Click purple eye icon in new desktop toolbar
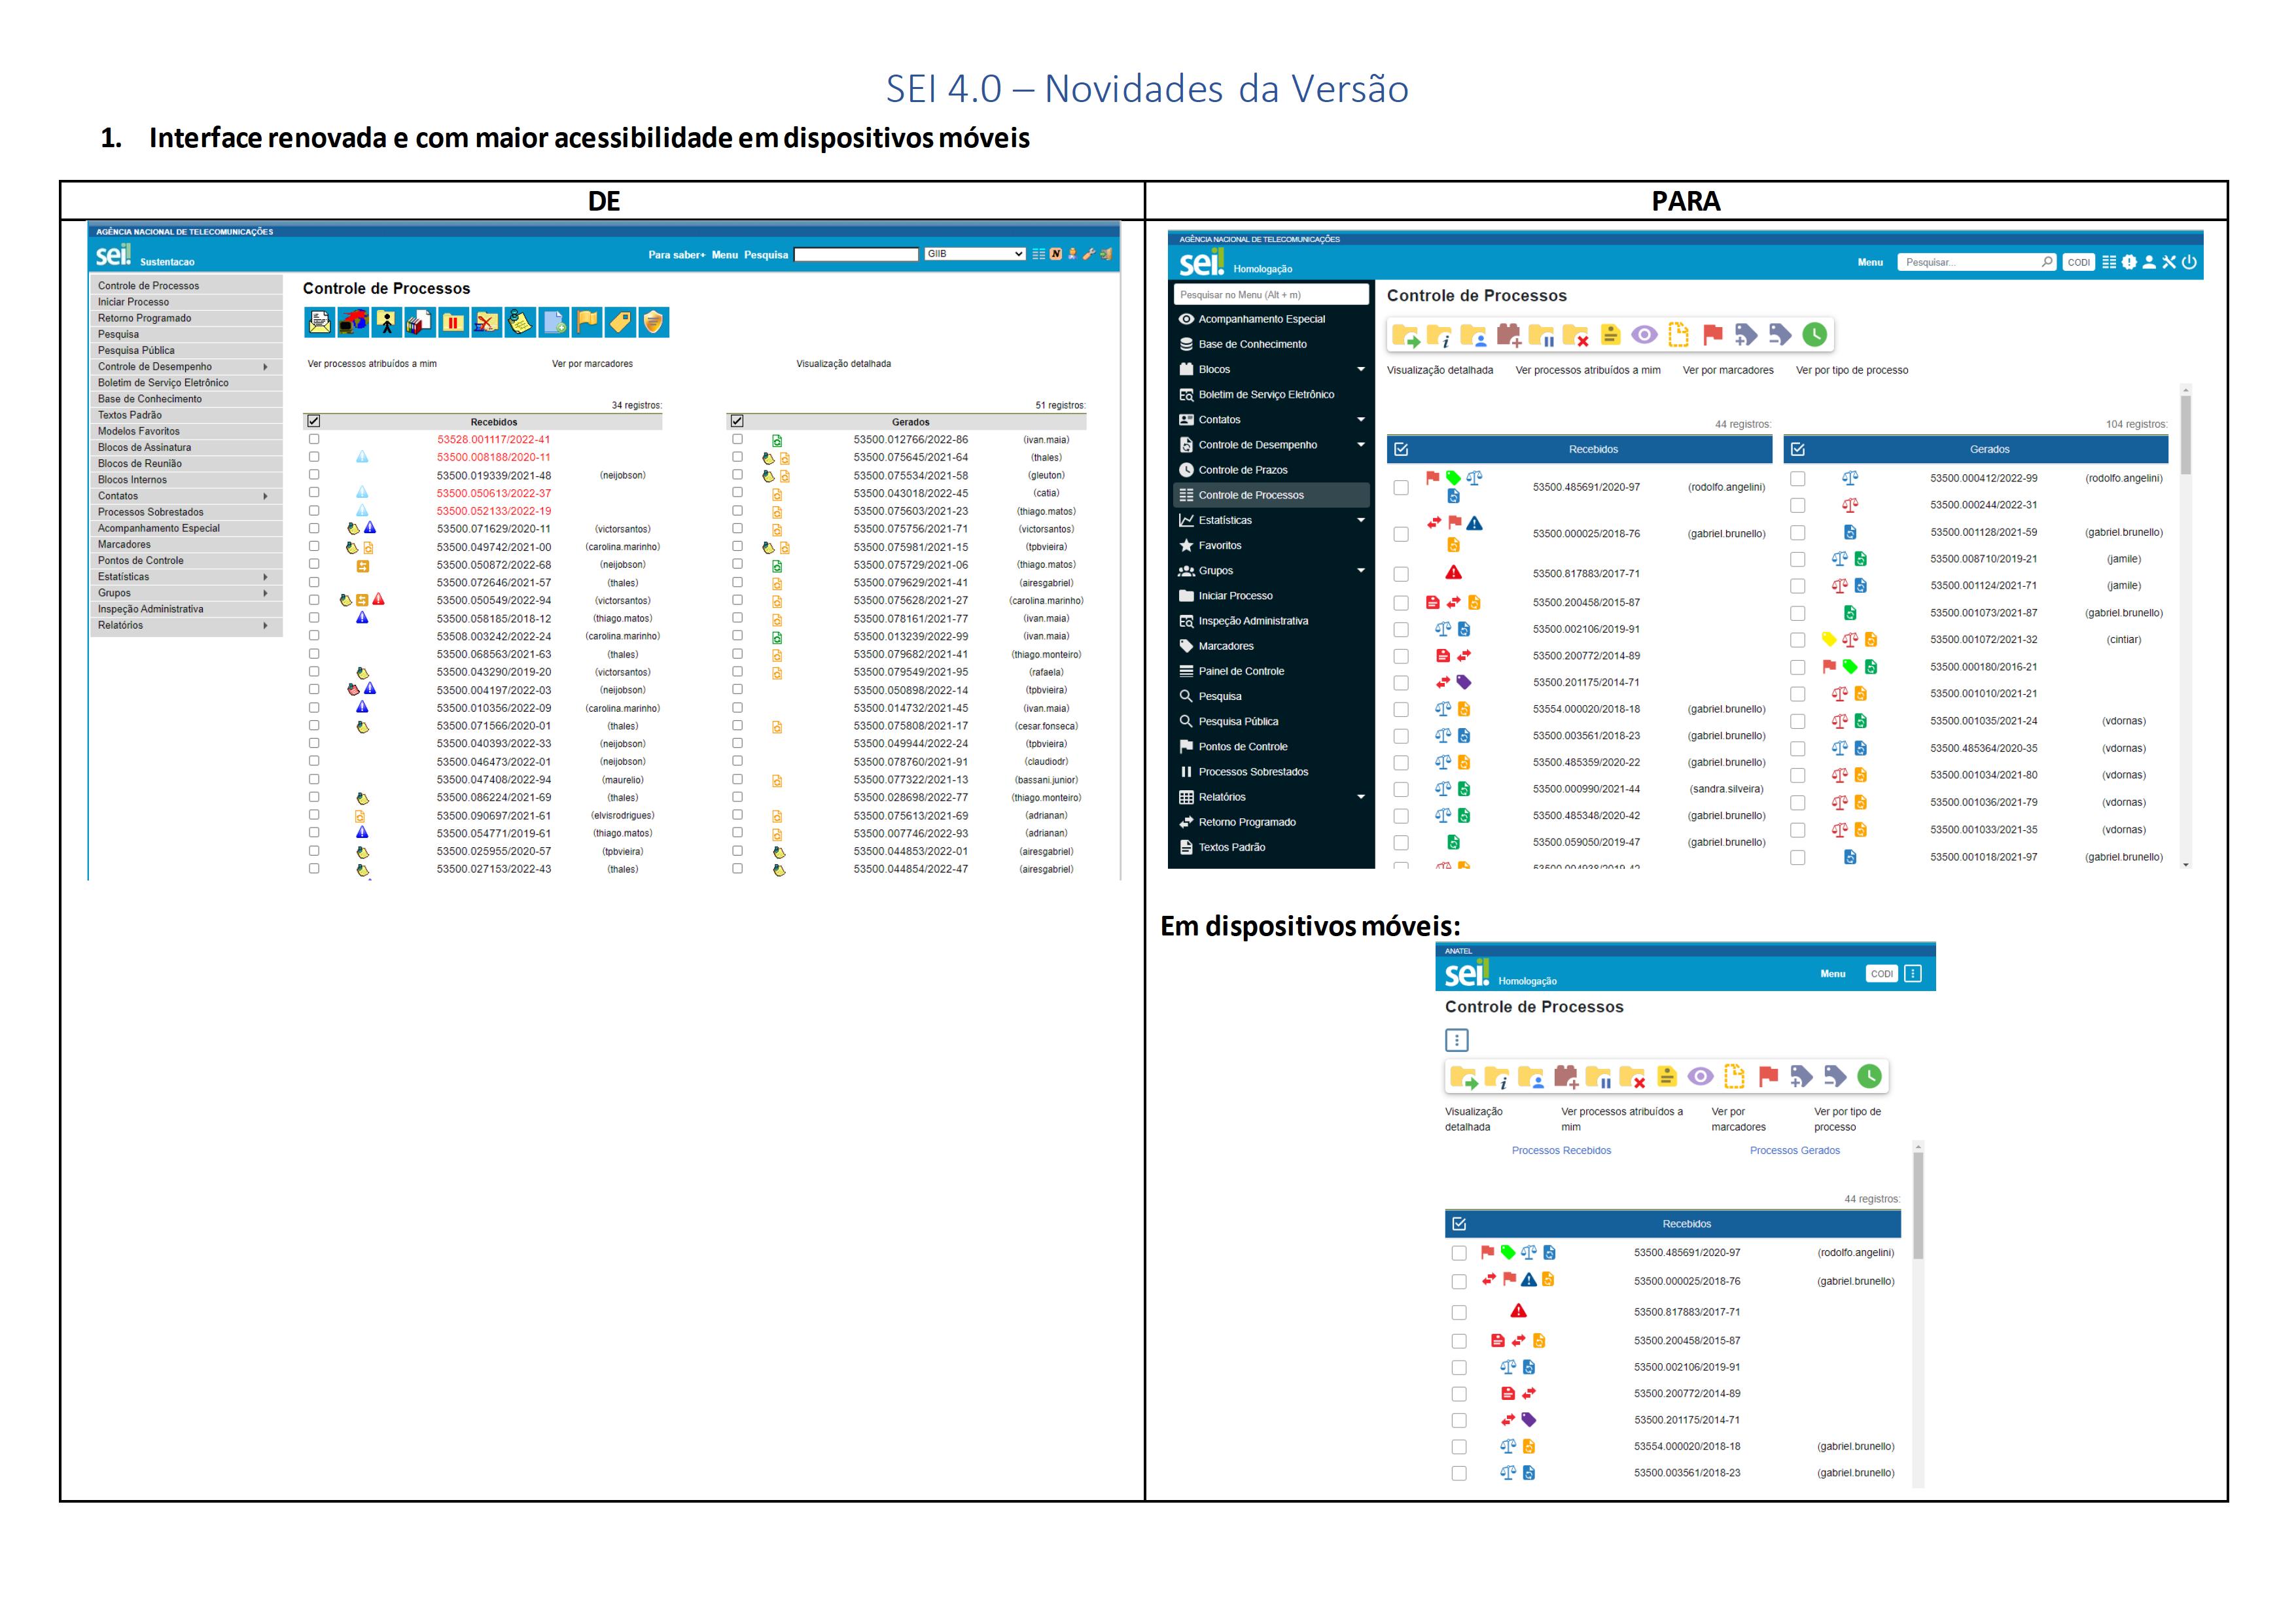Viewport: 2296px width, 1623px height. [x=1644, y=334]
